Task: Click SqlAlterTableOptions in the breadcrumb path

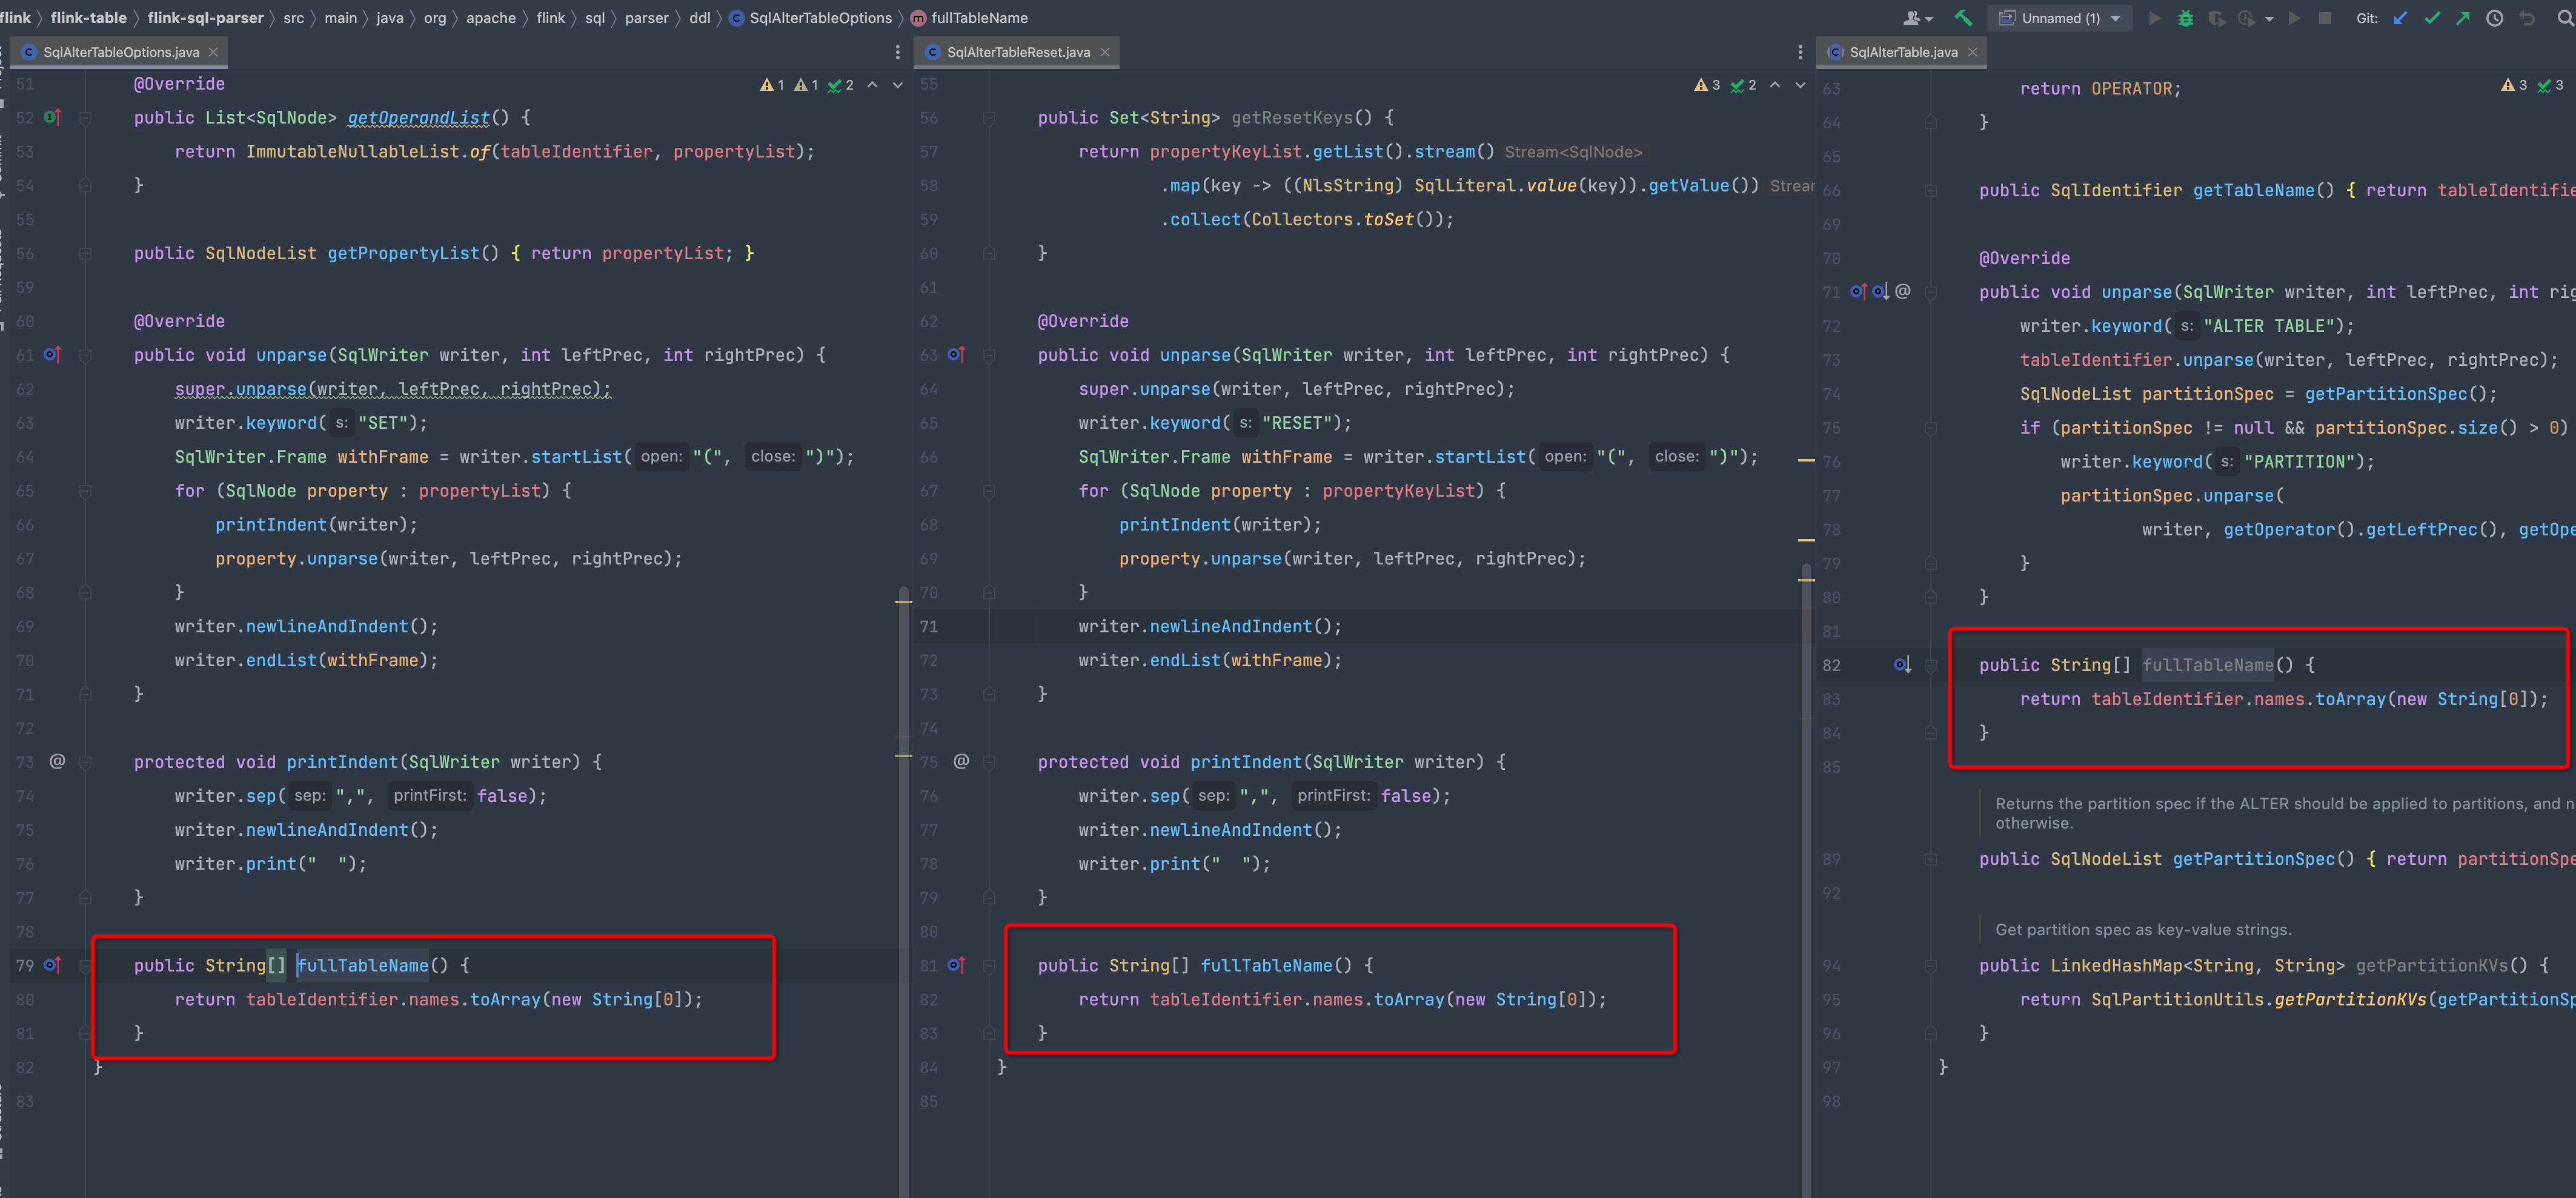Action: click(820, 18)
